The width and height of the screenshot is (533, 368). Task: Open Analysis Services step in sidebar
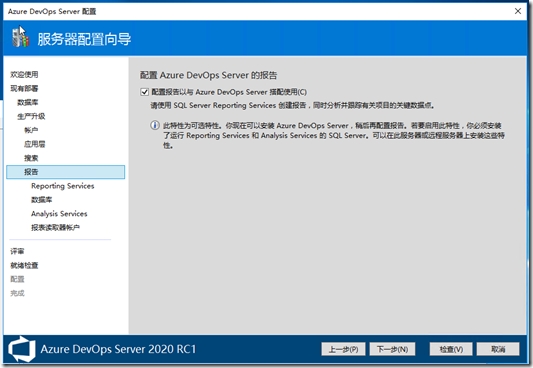59,214
